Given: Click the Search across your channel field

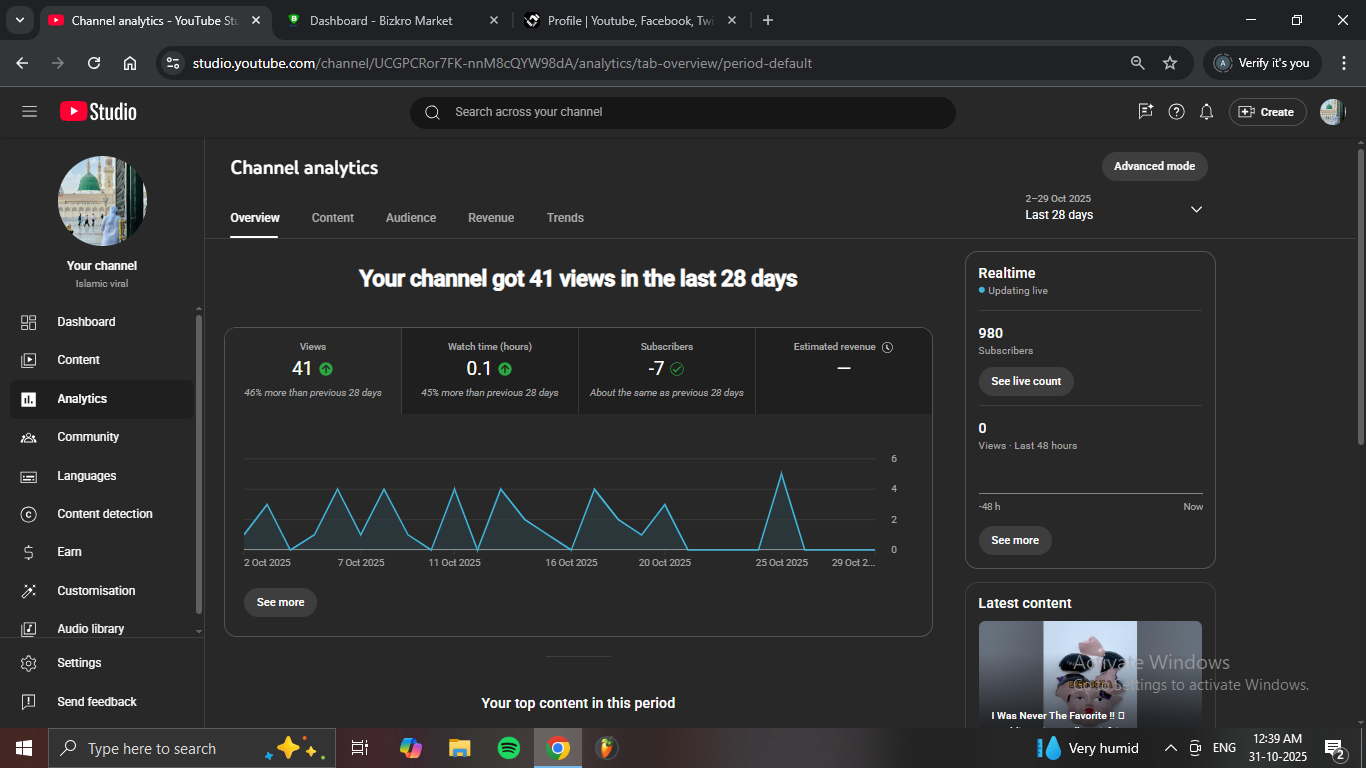Looking at the screenshot, I should [682, 112].
